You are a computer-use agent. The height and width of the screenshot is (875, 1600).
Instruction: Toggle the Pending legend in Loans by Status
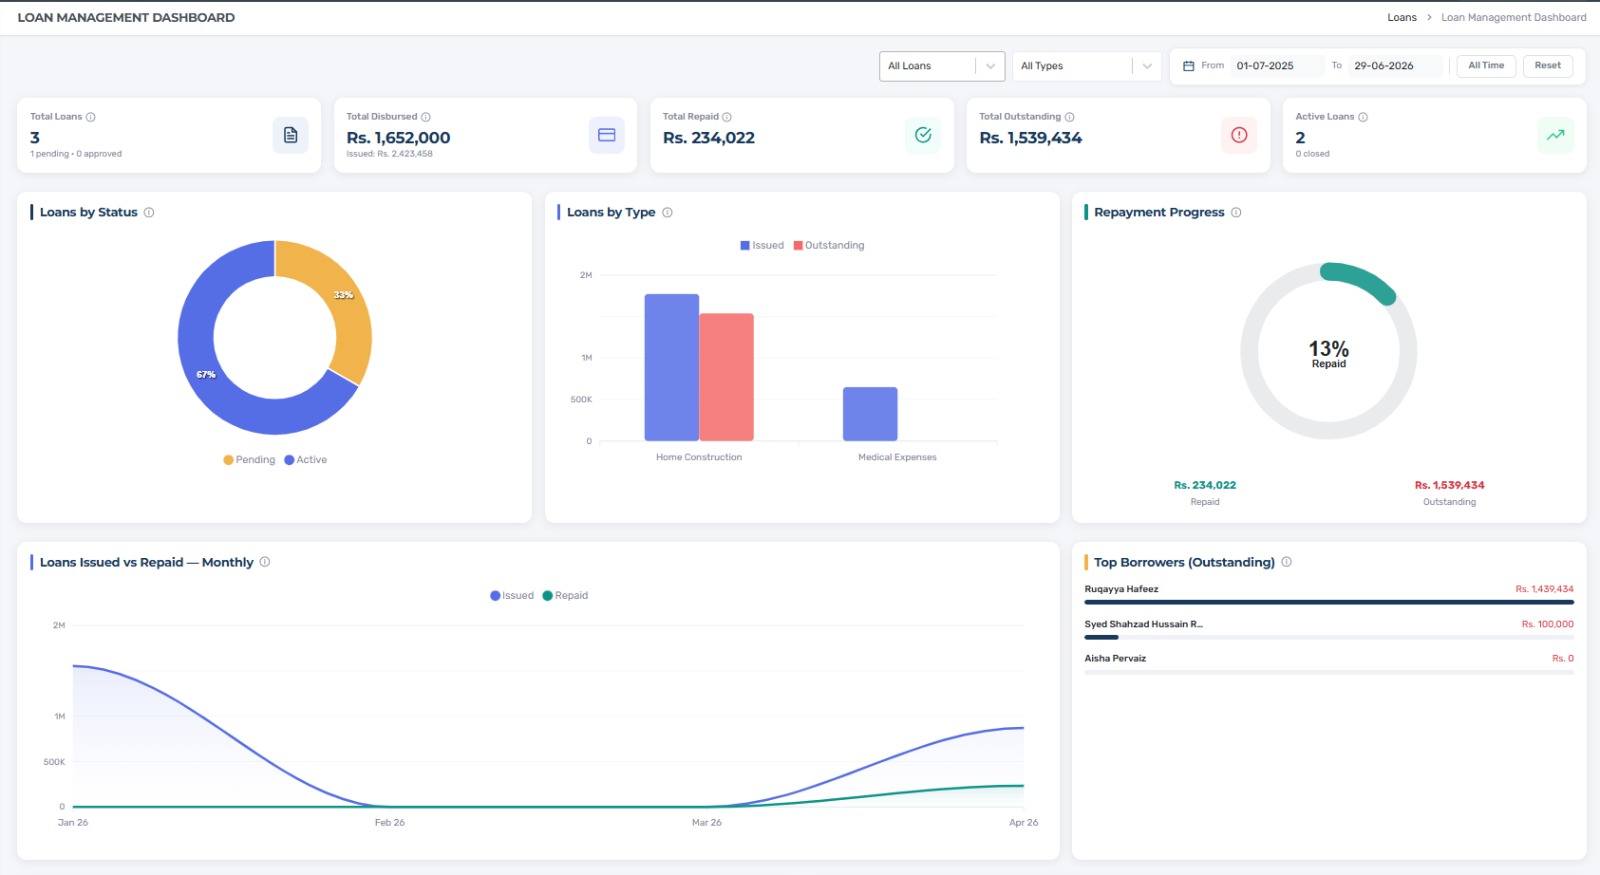tap(249, 460)
